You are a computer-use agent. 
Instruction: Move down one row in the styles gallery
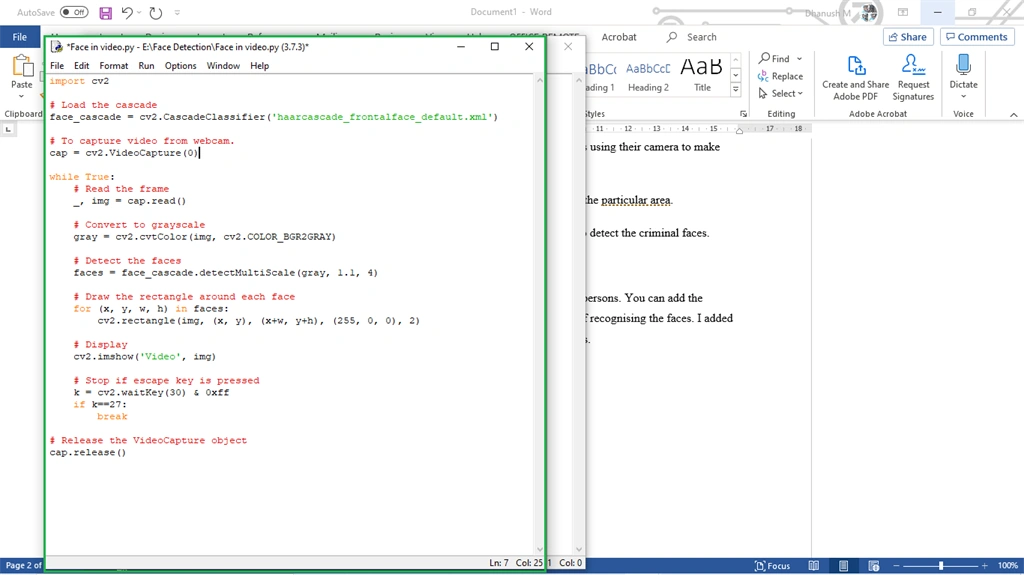pyautogui.click(x=736, y=74)
